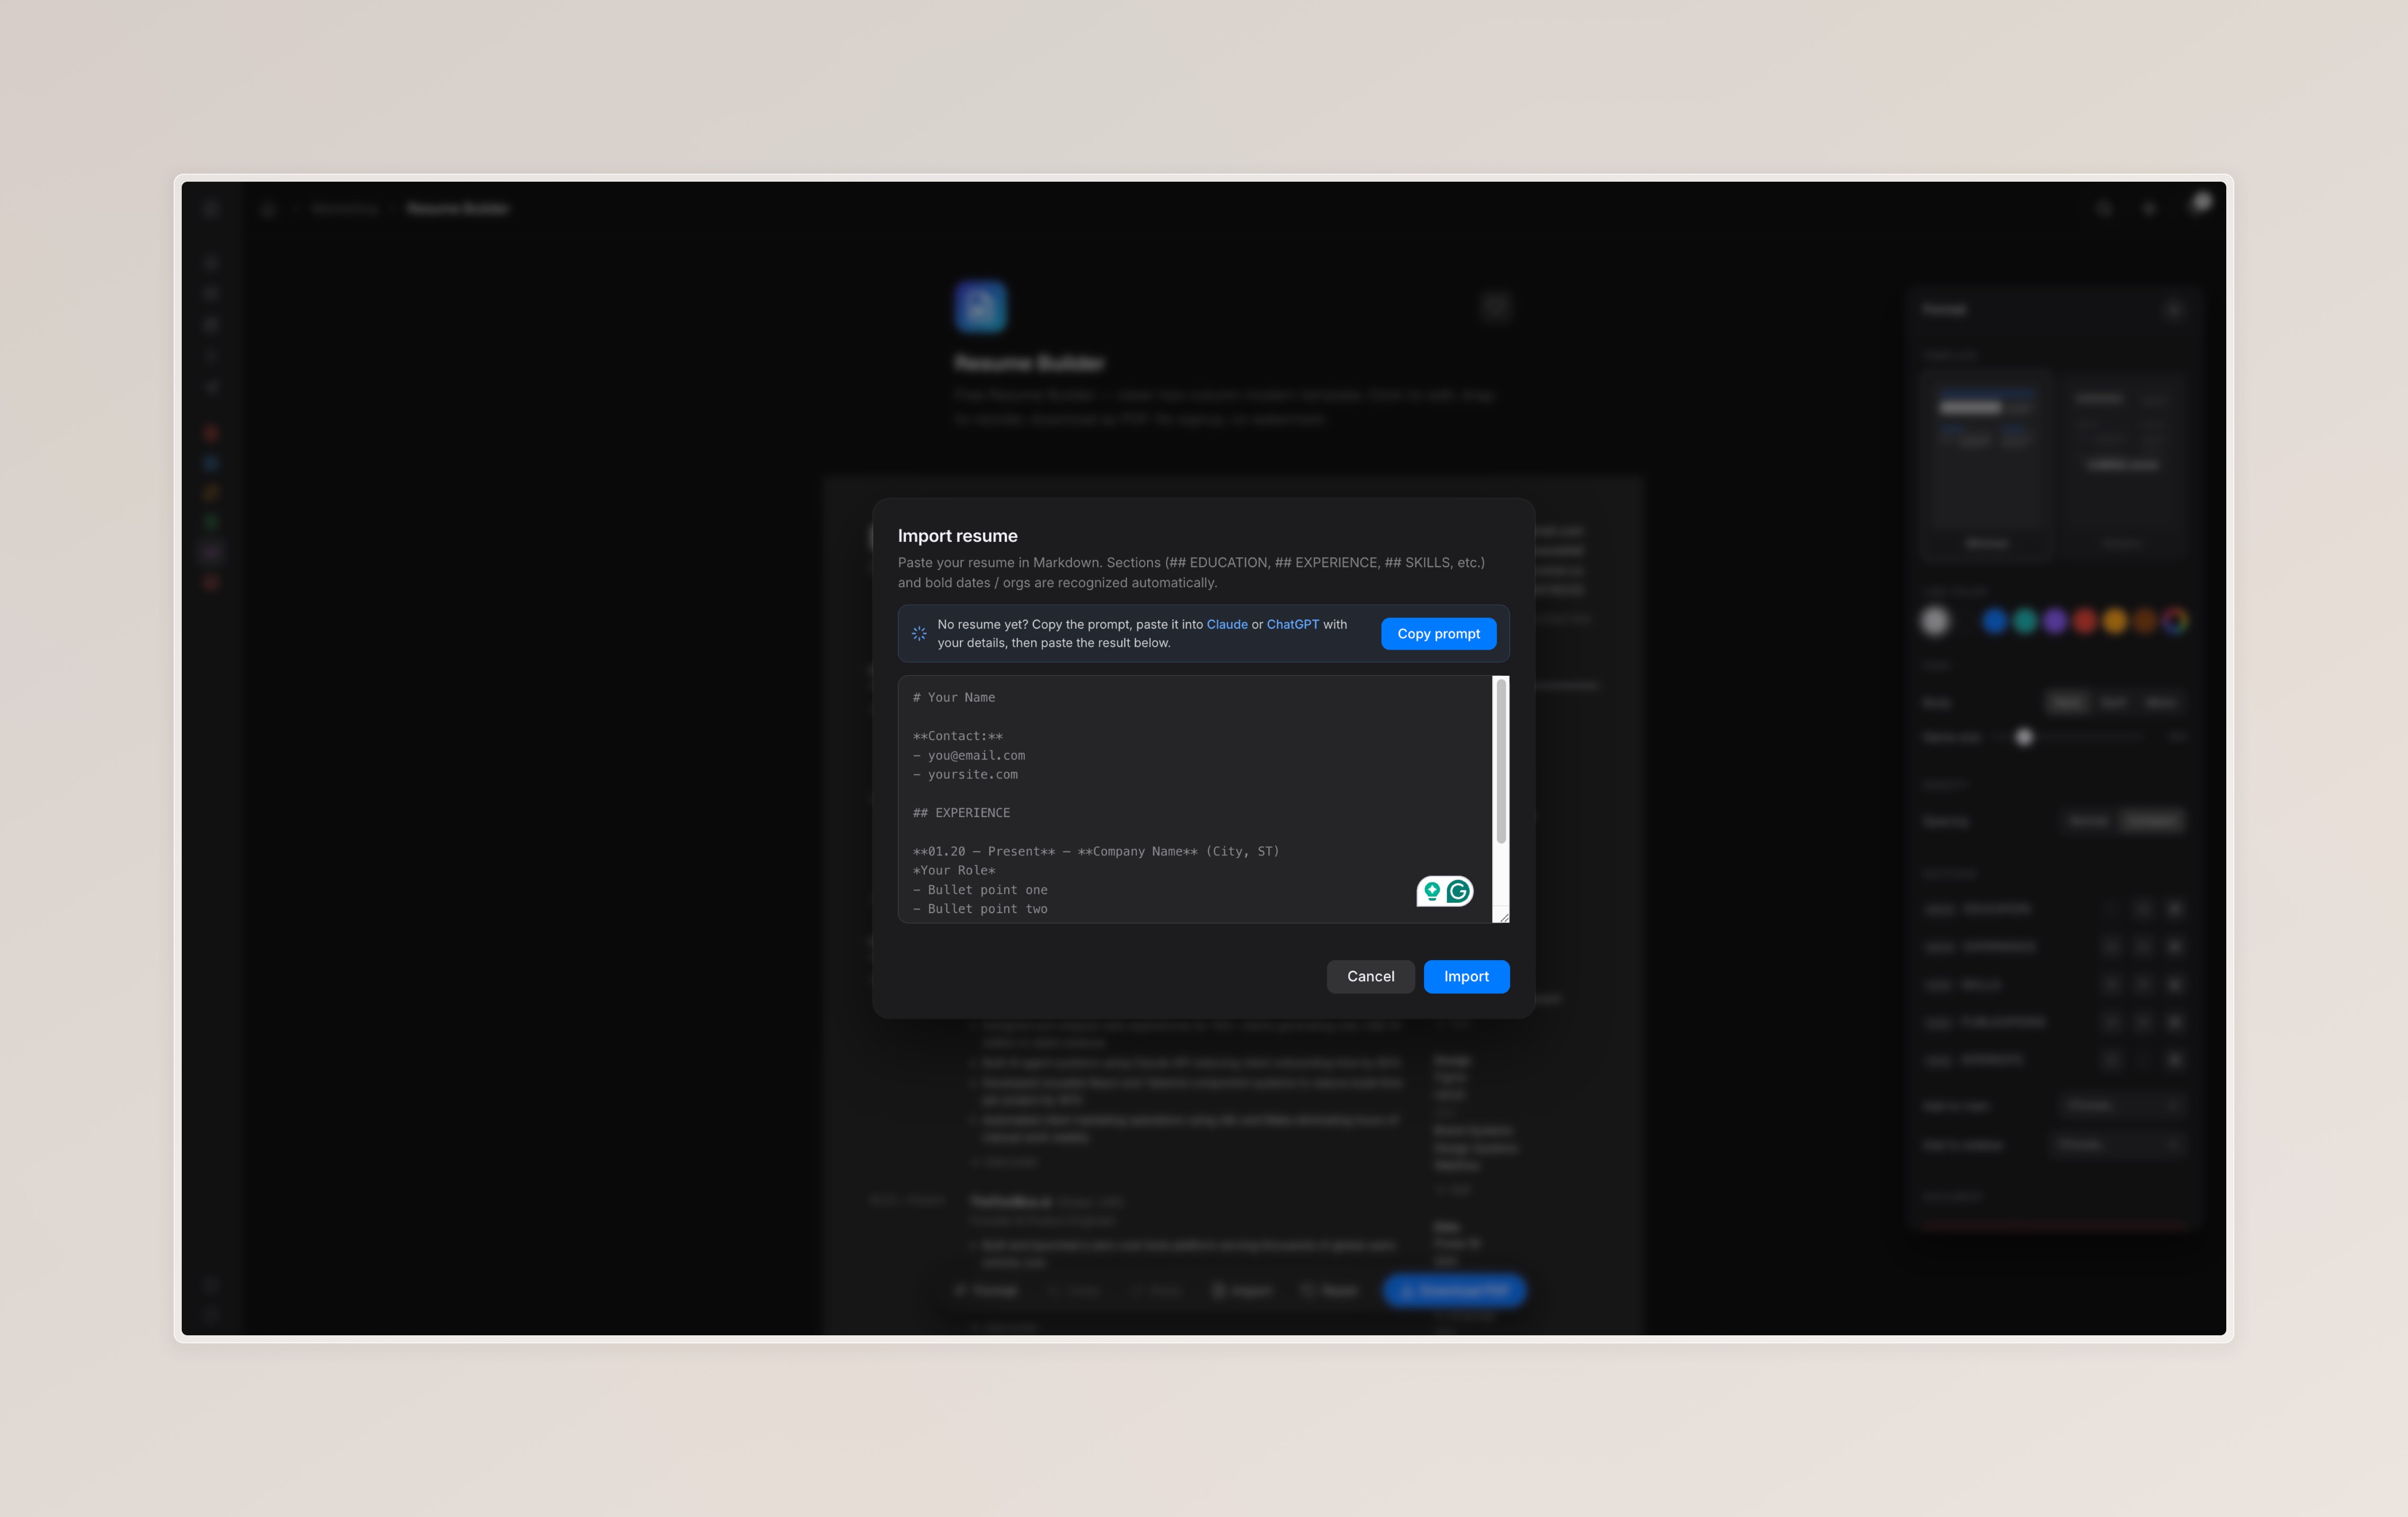
Task: Pick the teal accent color swatch
Action: [2024, 621]
